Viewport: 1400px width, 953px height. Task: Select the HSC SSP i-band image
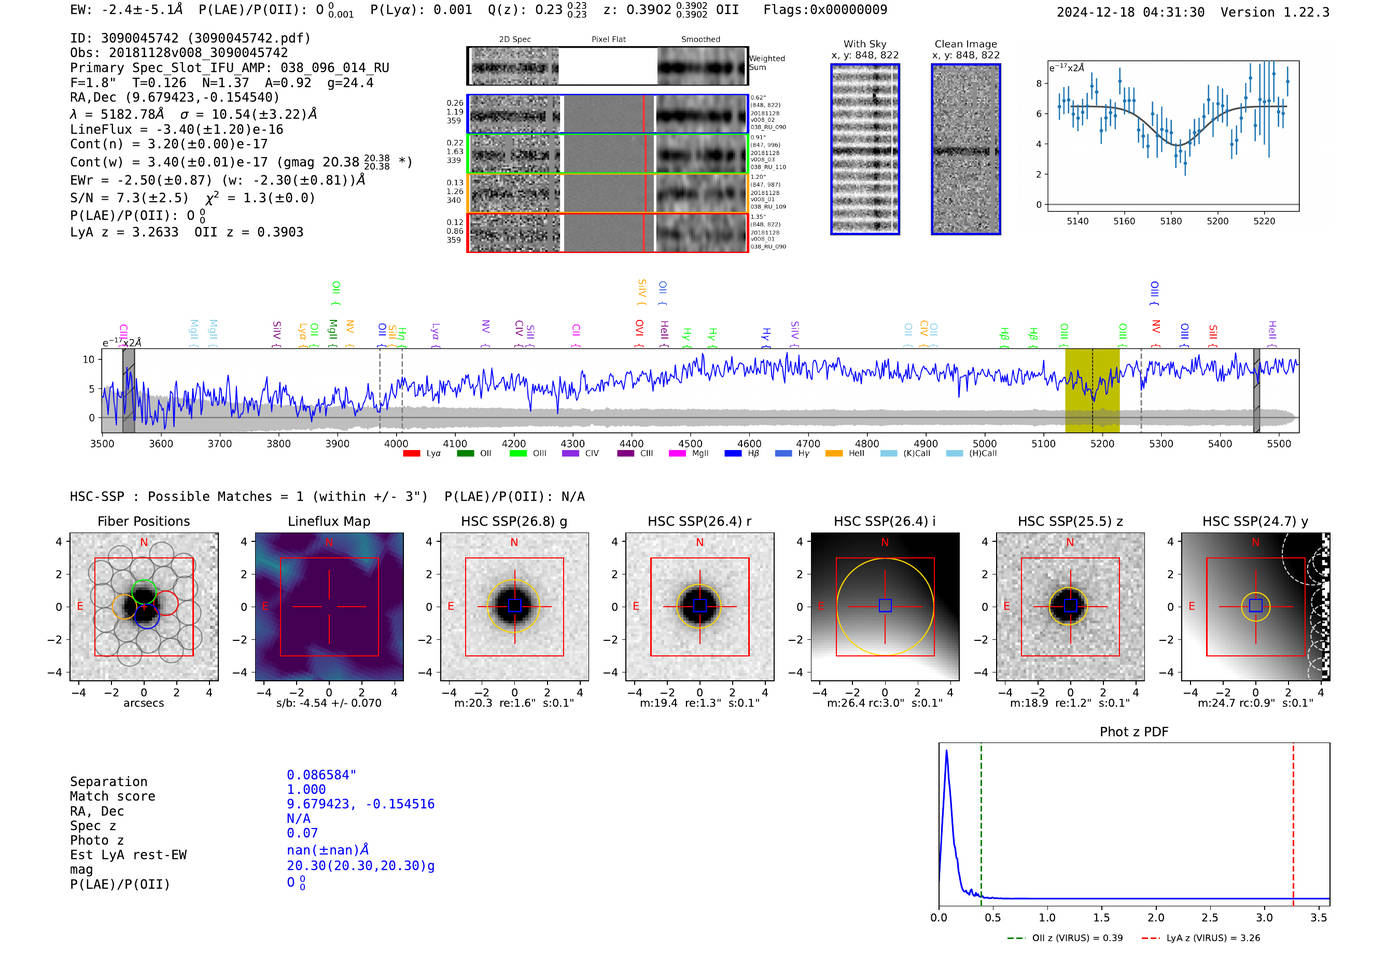click(x=884, y=606)
